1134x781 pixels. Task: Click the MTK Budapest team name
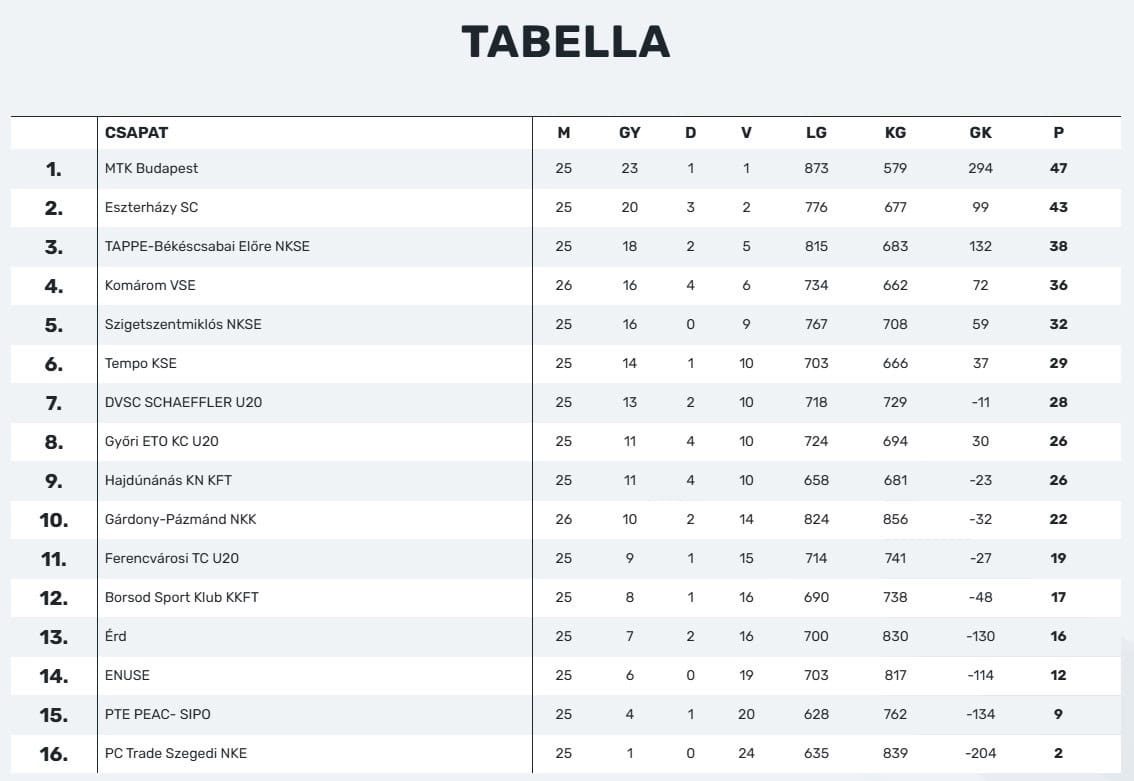click(152, 168)
